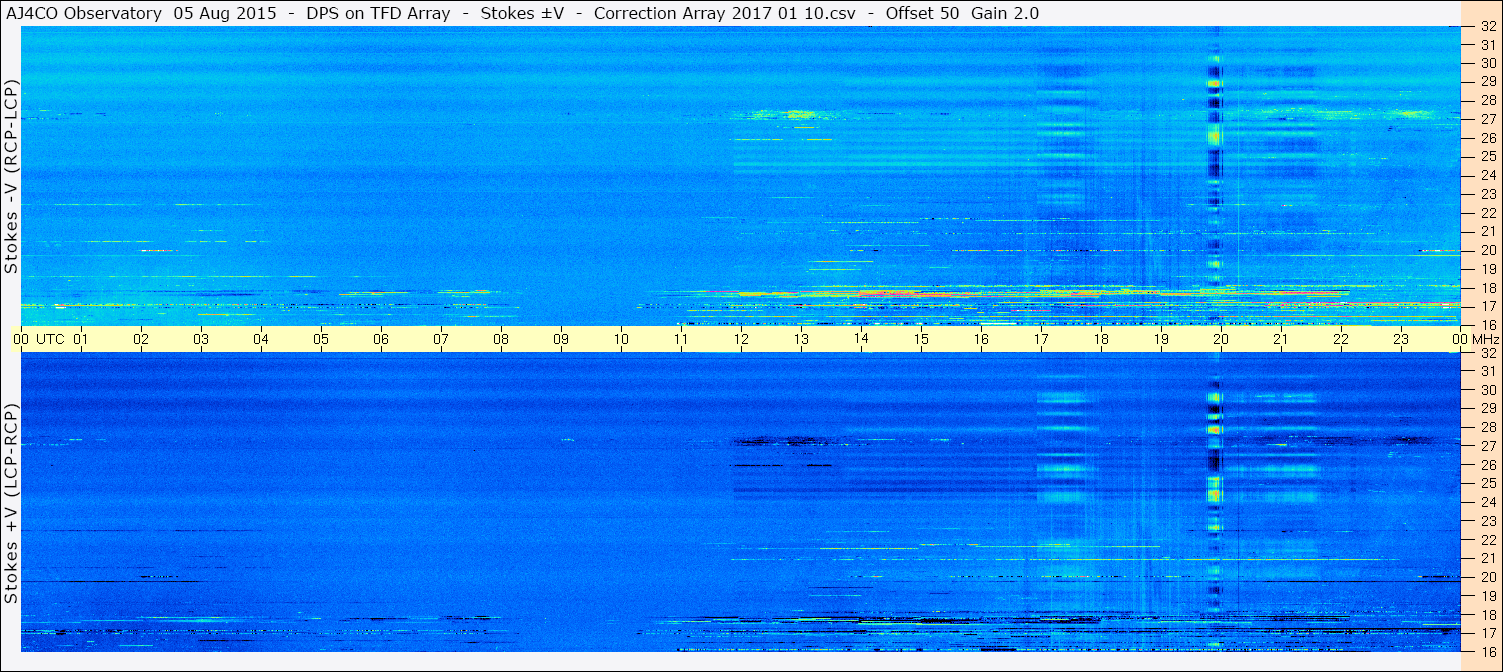Click the 32 MHz label on the Stokes +V scale
Viewport: 1503px width, 672px height.
click(x=1488, y=353)
